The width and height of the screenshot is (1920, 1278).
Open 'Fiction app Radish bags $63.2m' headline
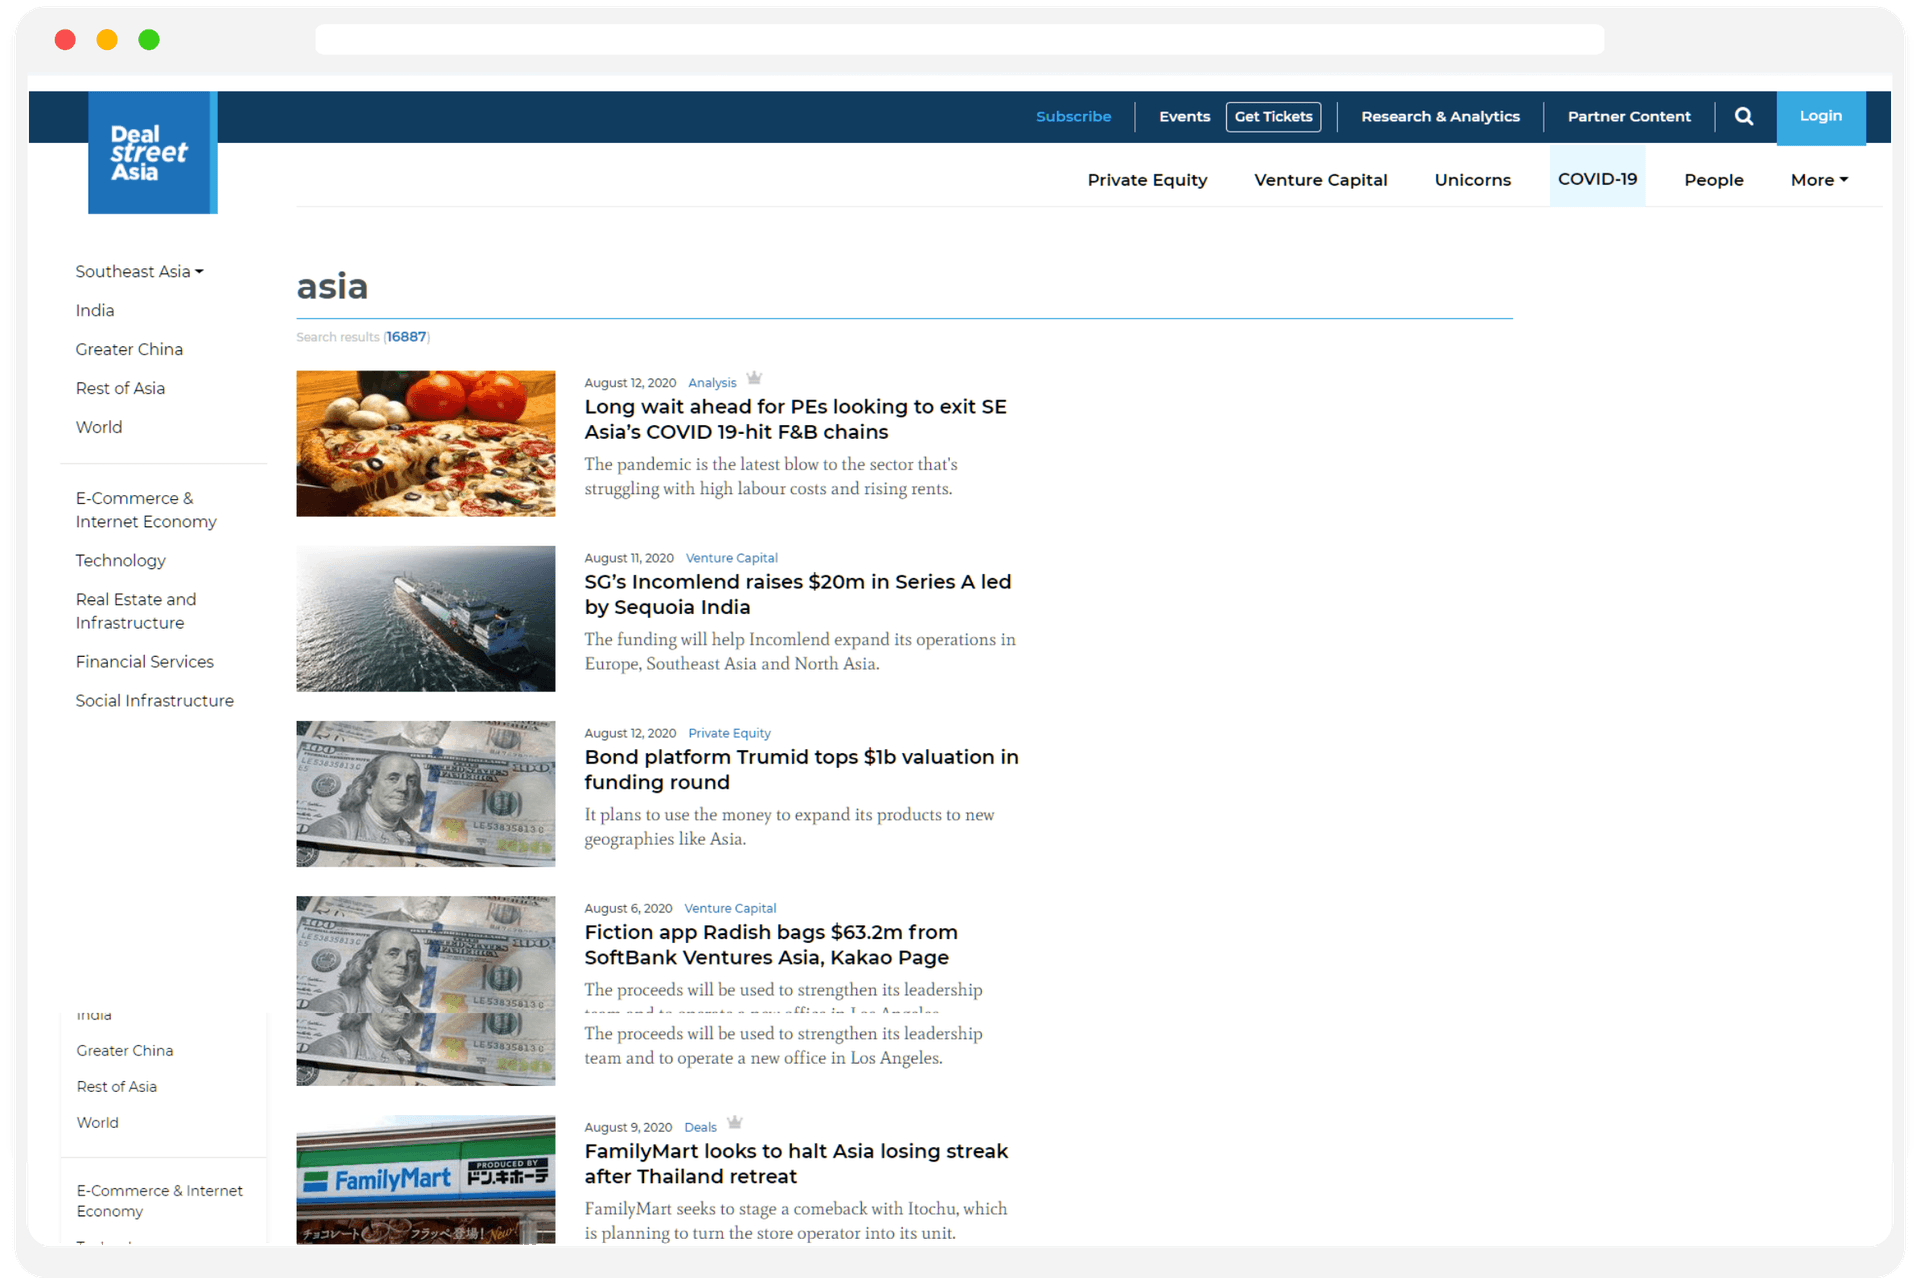771,944
